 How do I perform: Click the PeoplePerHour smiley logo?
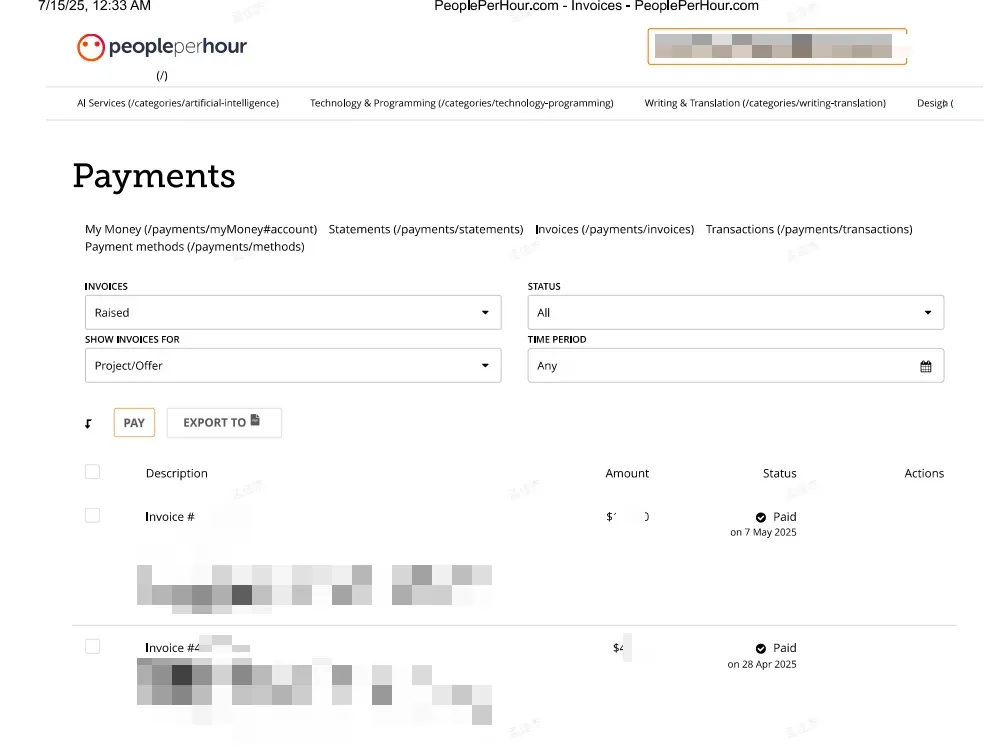(91, 47)
